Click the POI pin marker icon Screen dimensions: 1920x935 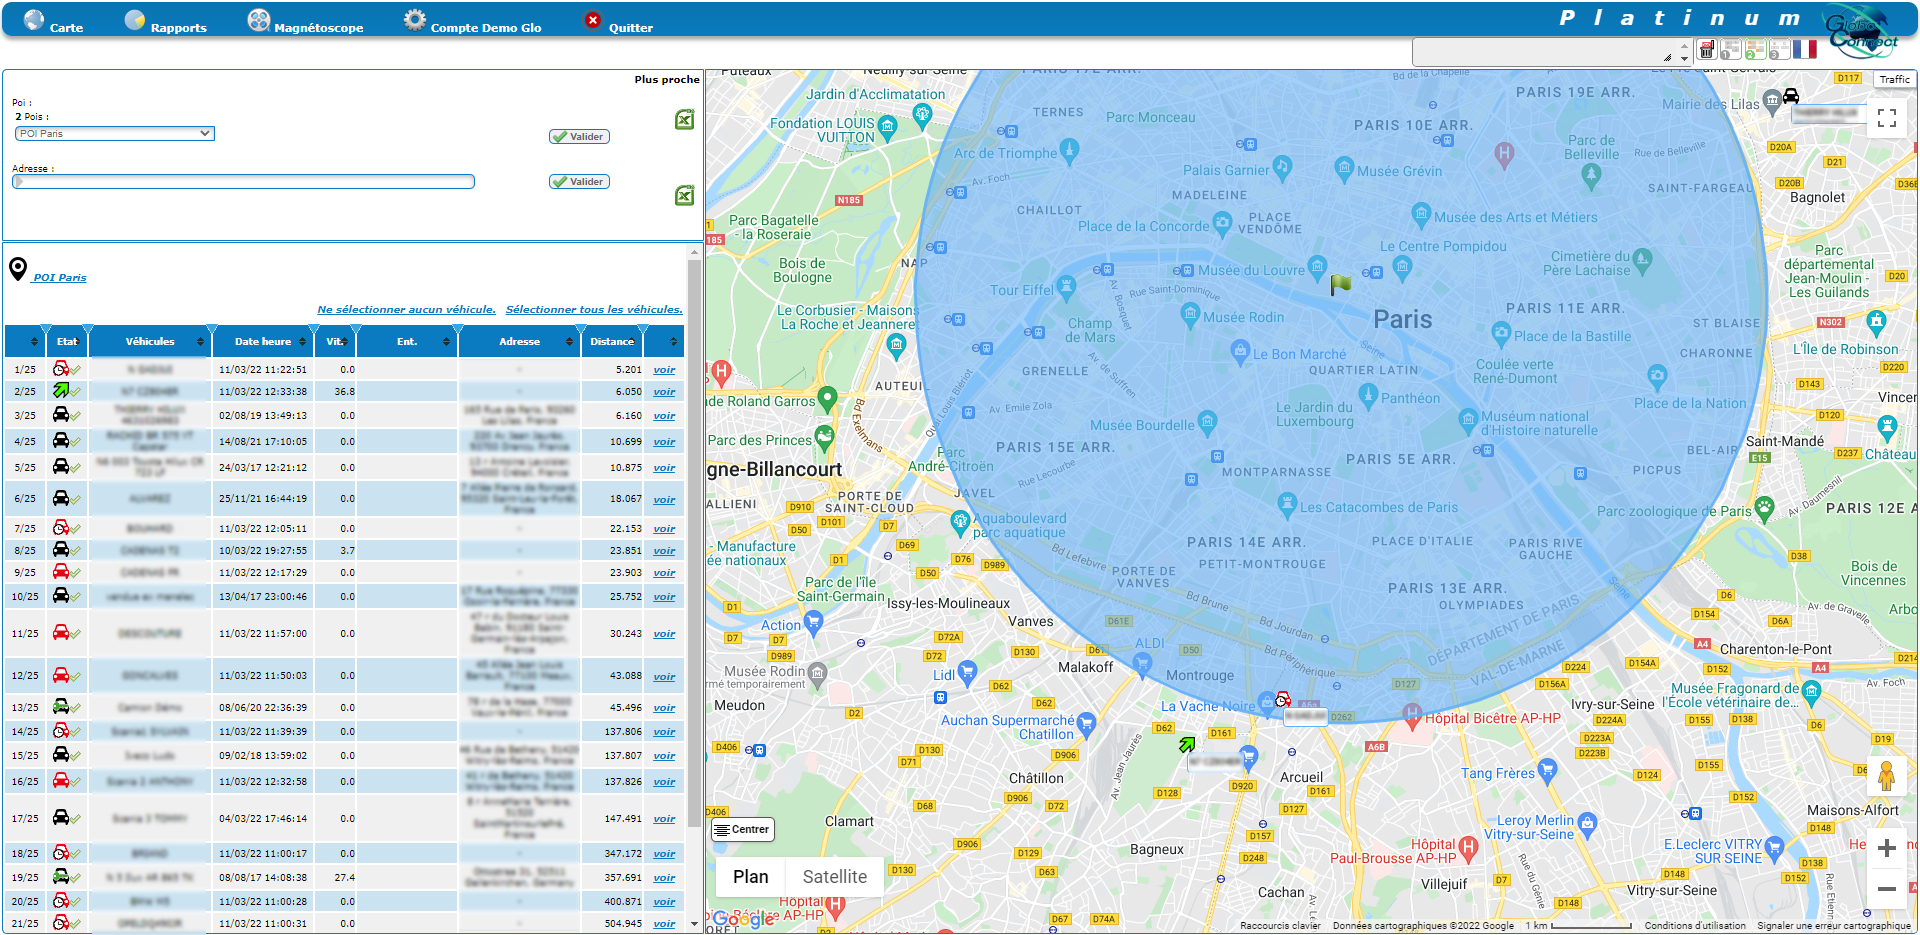click(x=18, y=269)
